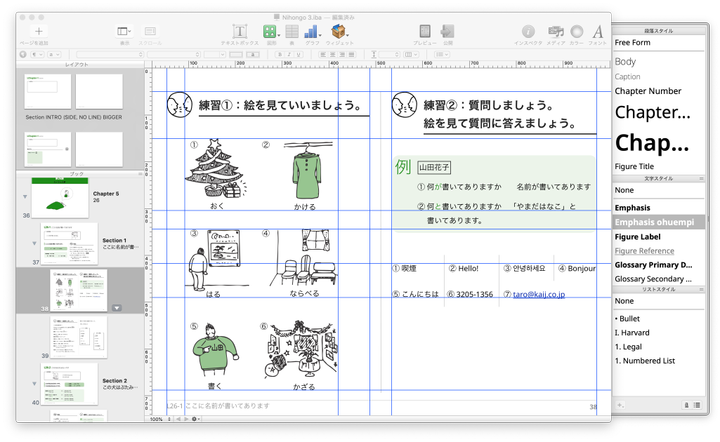Open page 38 thumbnail dropdown arrow
This screenshot has height=442, width=720.
click(x=117, y=308)
